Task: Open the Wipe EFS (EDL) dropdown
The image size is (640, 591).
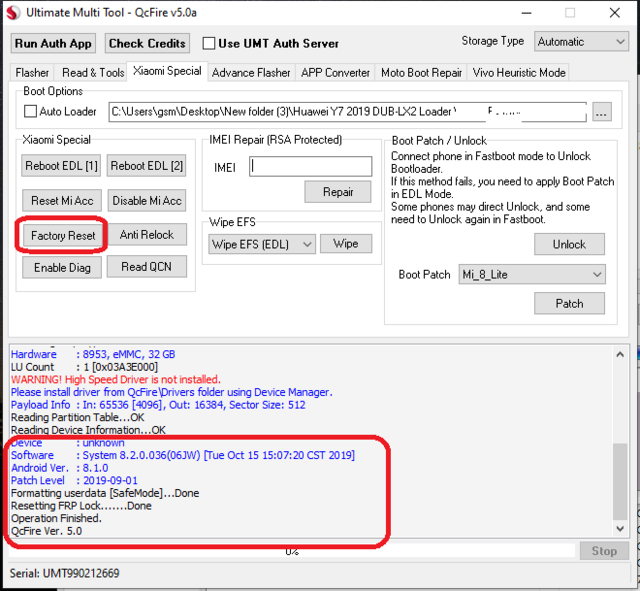Action: 262,244
